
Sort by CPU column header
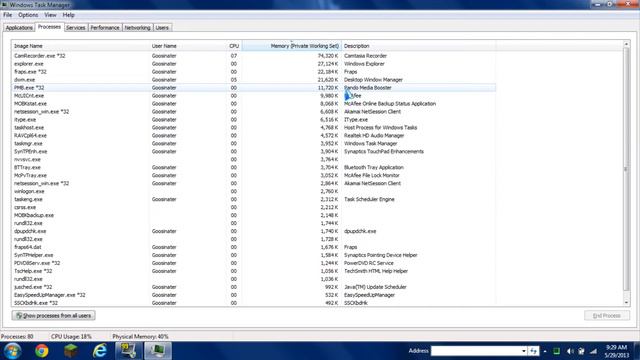(234, 46)
